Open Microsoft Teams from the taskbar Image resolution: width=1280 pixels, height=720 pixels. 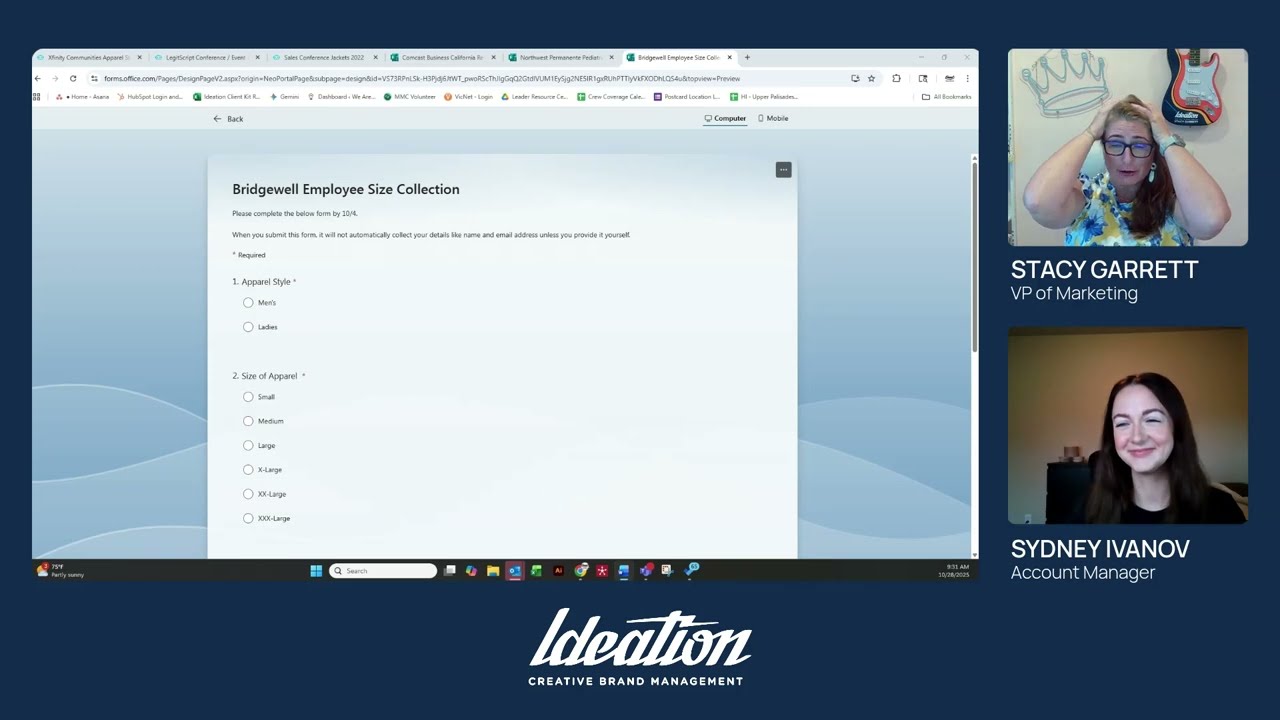(646, 571)
